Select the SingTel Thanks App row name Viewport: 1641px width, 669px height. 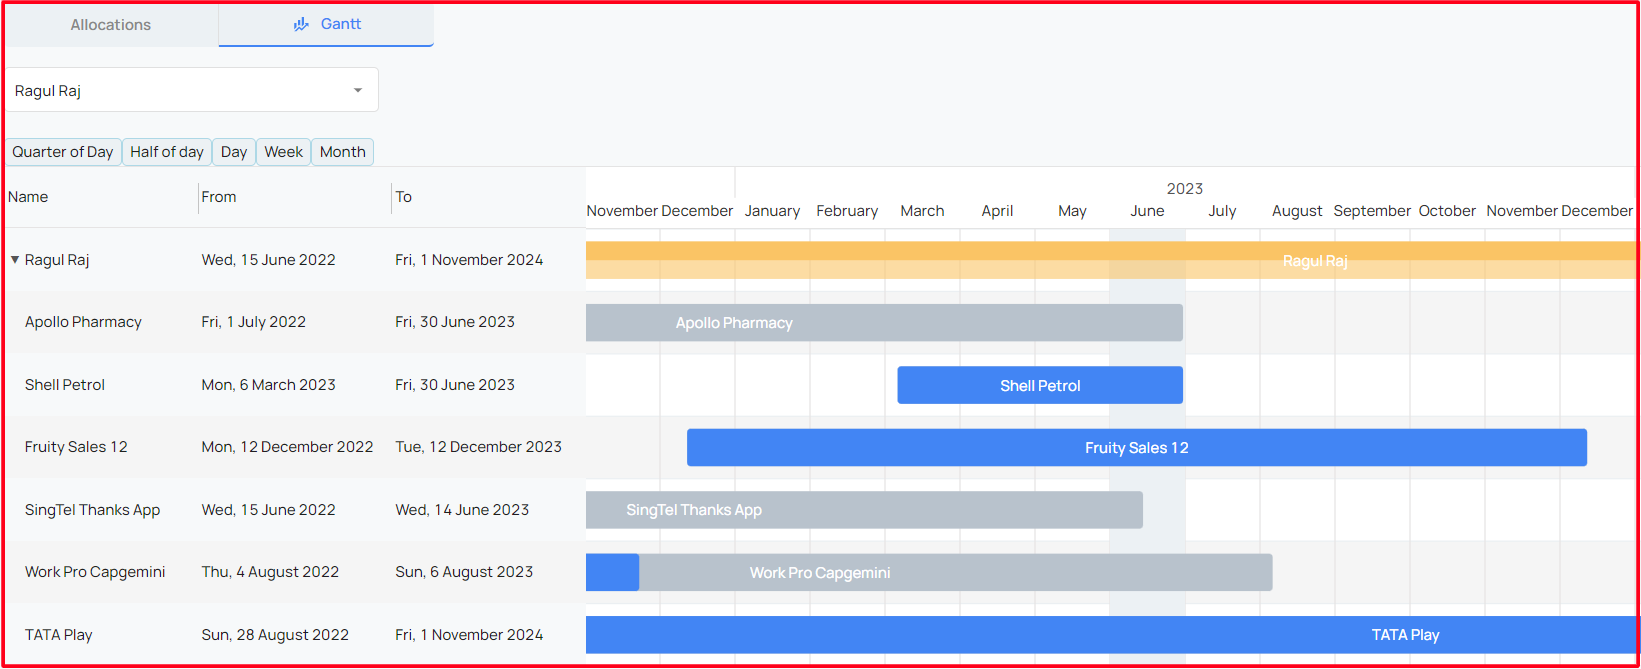(92, 510)
